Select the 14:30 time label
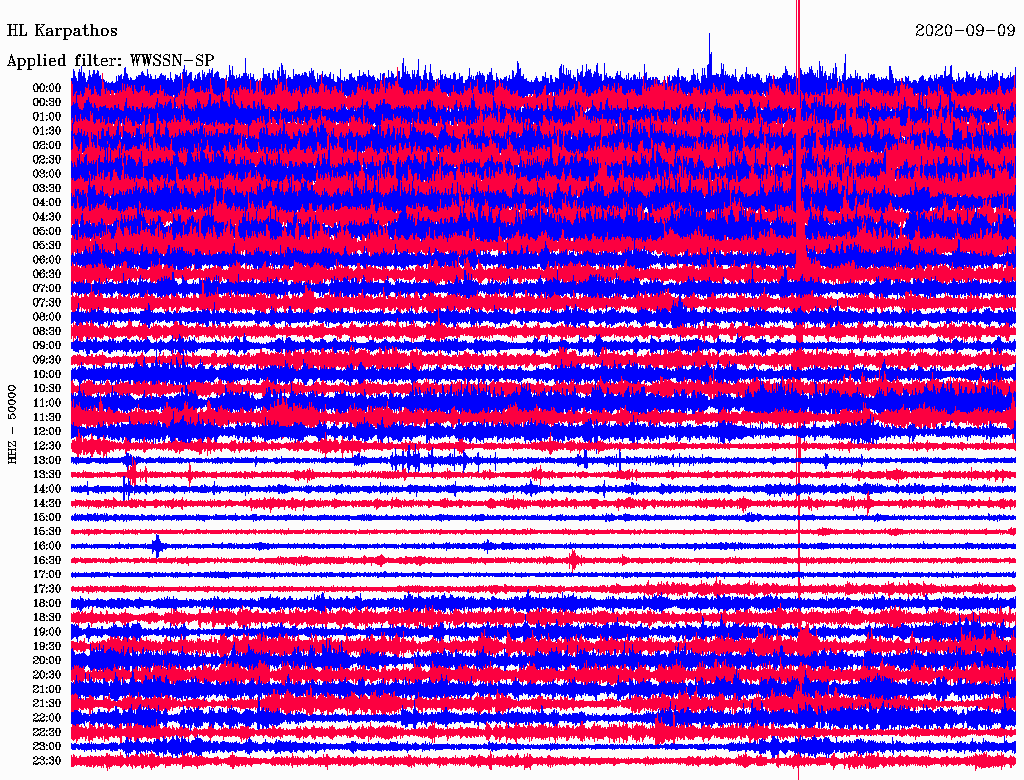 (47, 504)
